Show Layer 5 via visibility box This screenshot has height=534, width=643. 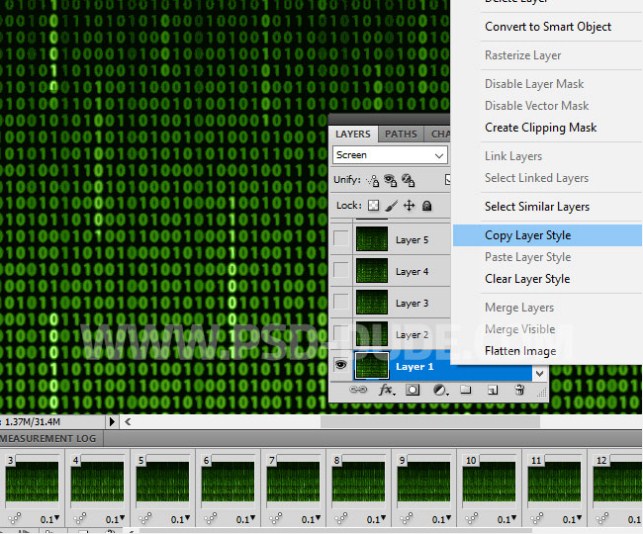[x=341, y=240]
